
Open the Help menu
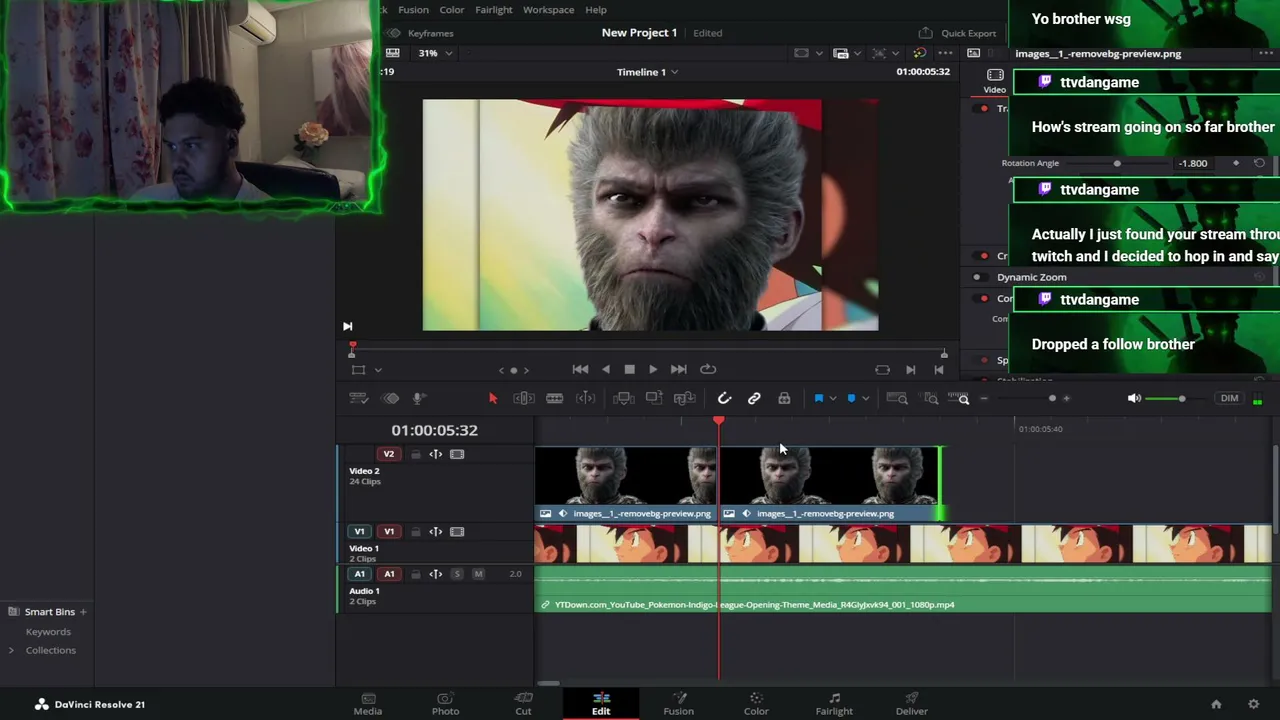[595, 10]
